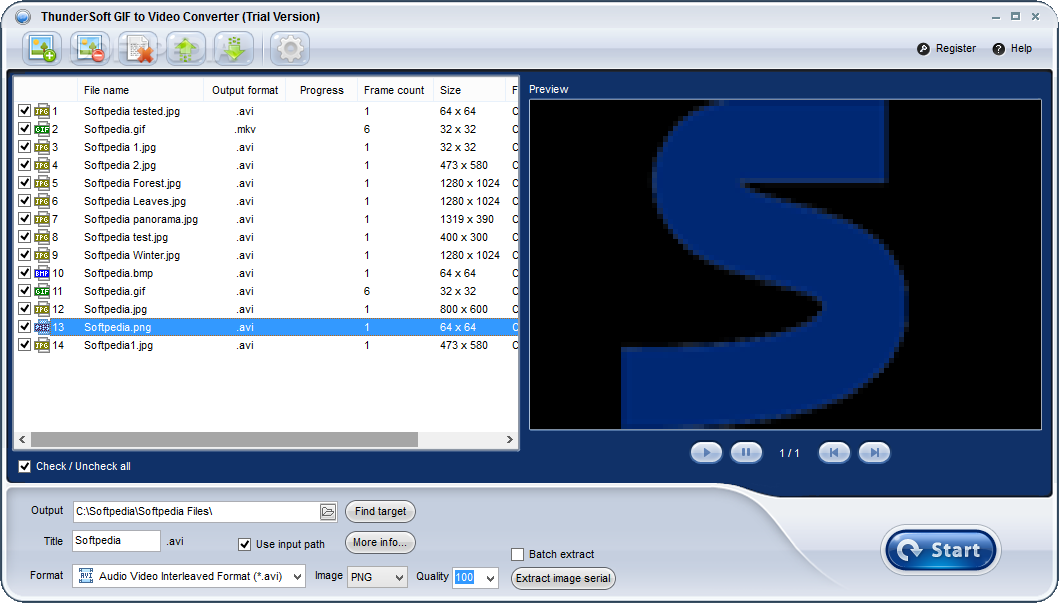This screenshot has width=1059, height=603.
Task: Click the .mkv output format cell
Action: point(245,129)
